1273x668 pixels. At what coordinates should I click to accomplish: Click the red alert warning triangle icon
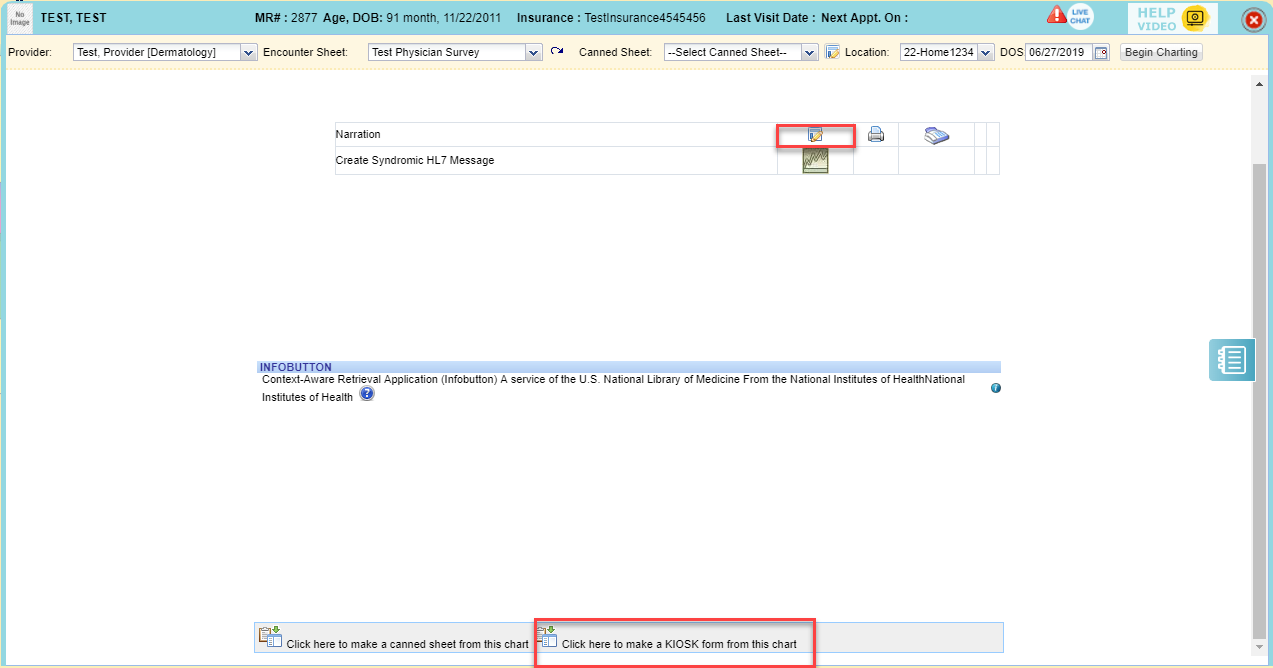click(x=1056, y=15)
